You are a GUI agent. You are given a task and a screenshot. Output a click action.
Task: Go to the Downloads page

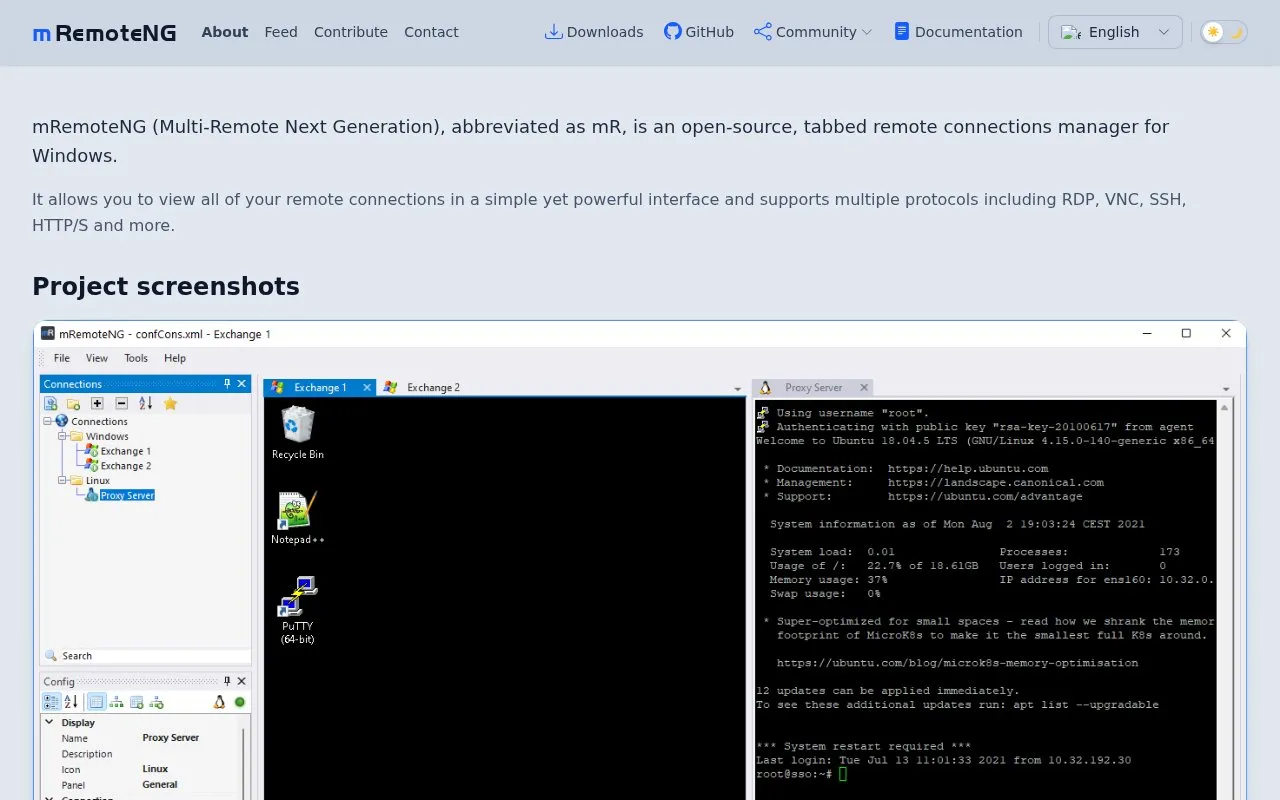(594, 32)
